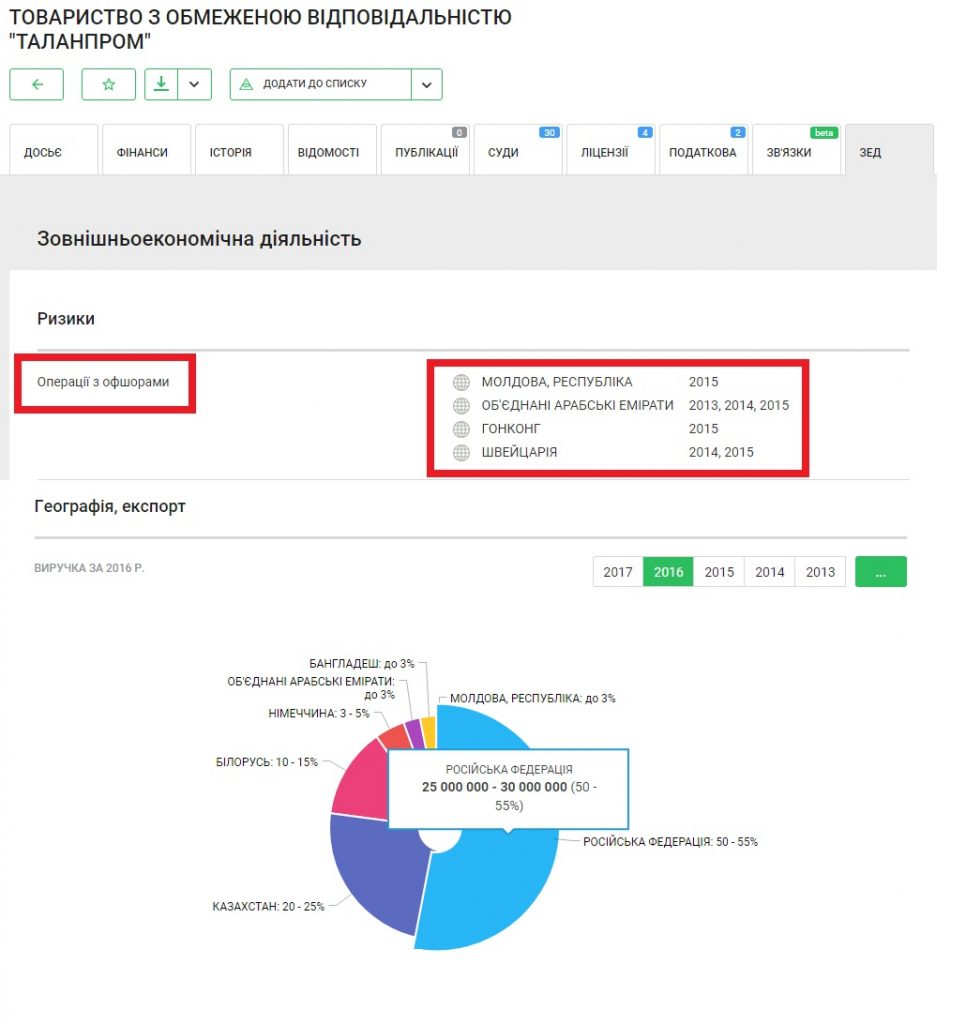Select year 2015 for export revenue
The width and height of the screenshot is (966, 1024).
point(719,572)
